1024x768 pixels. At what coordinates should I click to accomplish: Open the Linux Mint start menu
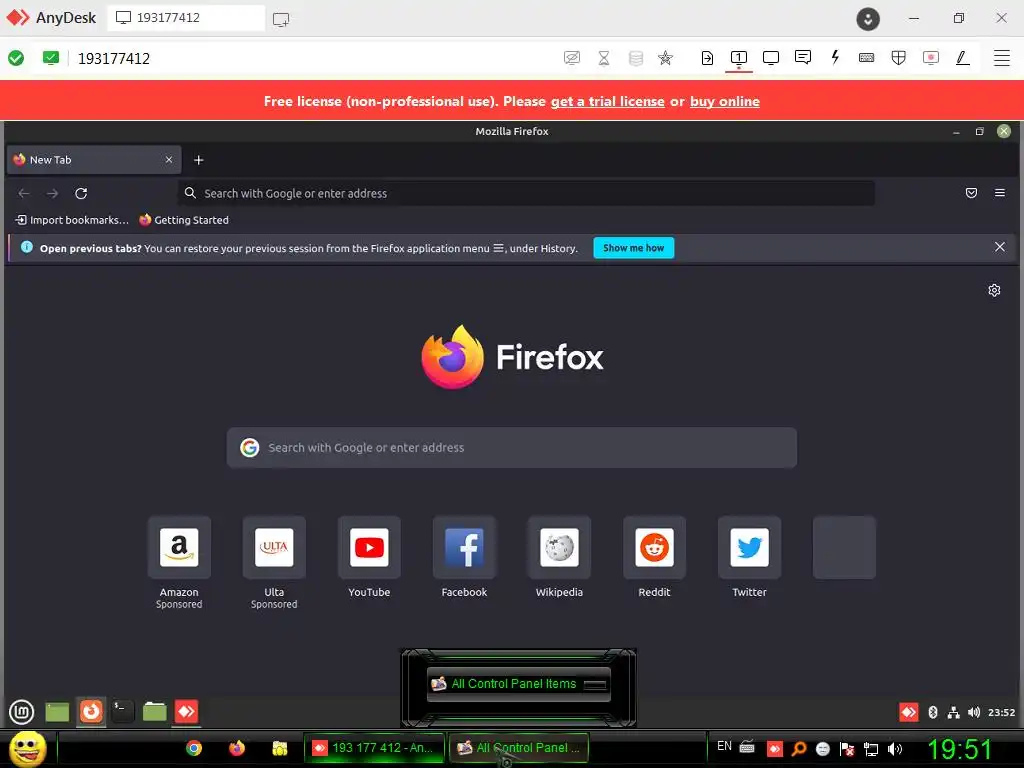point(22,712)
